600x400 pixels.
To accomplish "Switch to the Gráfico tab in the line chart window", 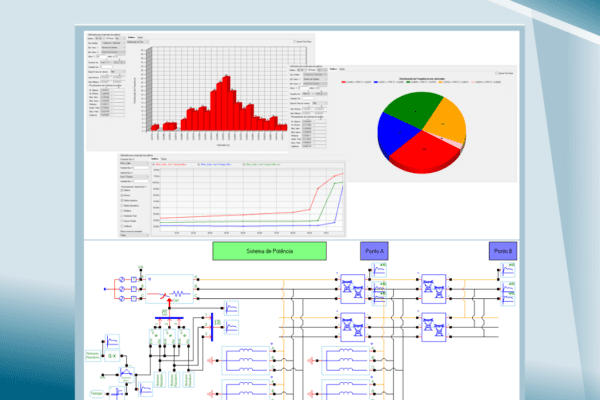I will pos(155,159).
